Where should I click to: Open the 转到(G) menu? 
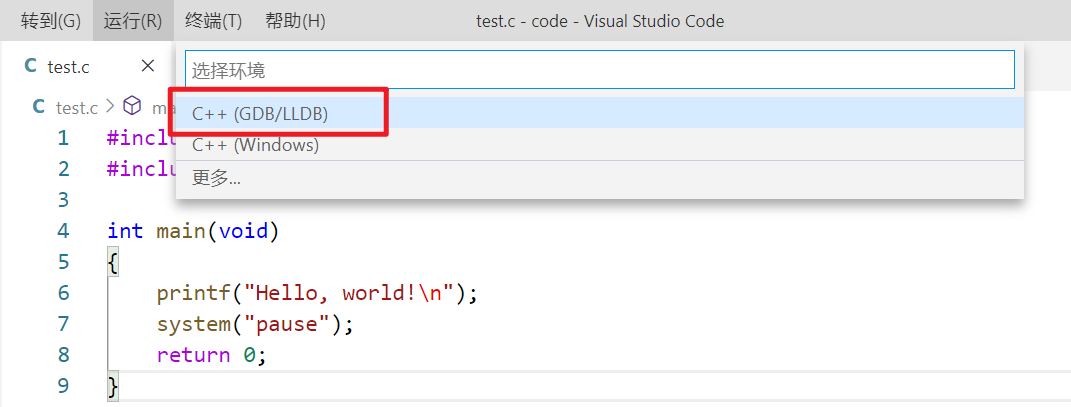click(51, 21)
